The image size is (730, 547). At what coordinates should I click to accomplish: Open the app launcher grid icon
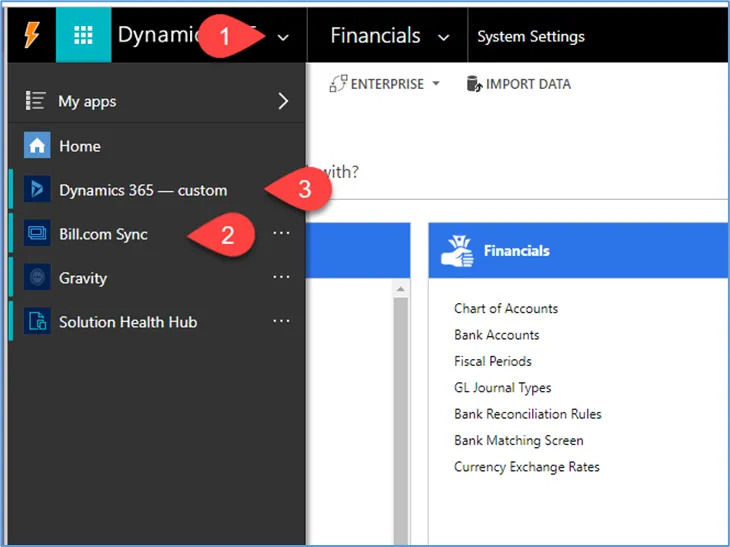[x=83, y=35]
